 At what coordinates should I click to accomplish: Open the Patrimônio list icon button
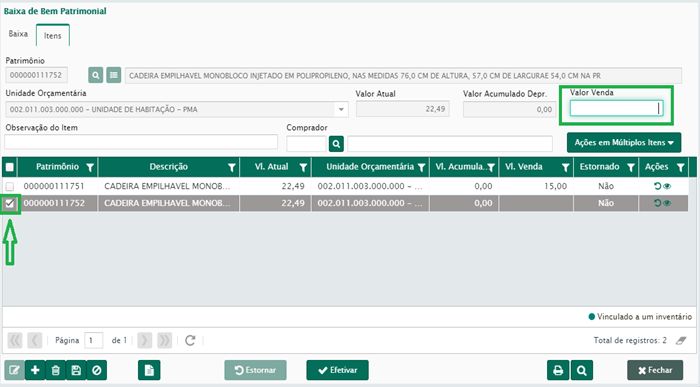click(114, 75)
